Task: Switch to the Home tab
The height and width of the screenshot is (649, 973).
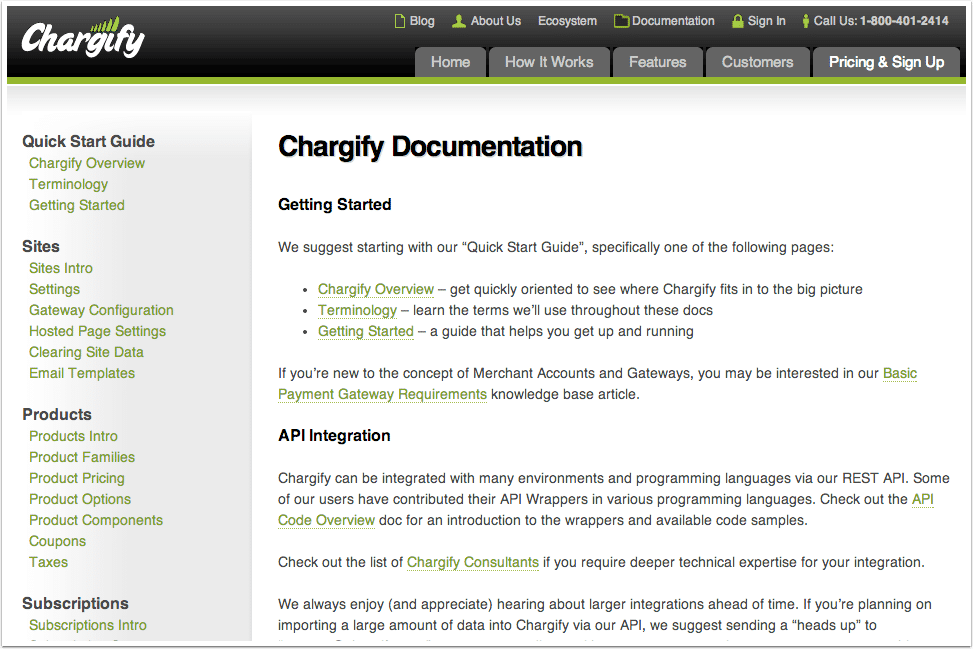Action: pyautogui.click(x=450, y=62)
